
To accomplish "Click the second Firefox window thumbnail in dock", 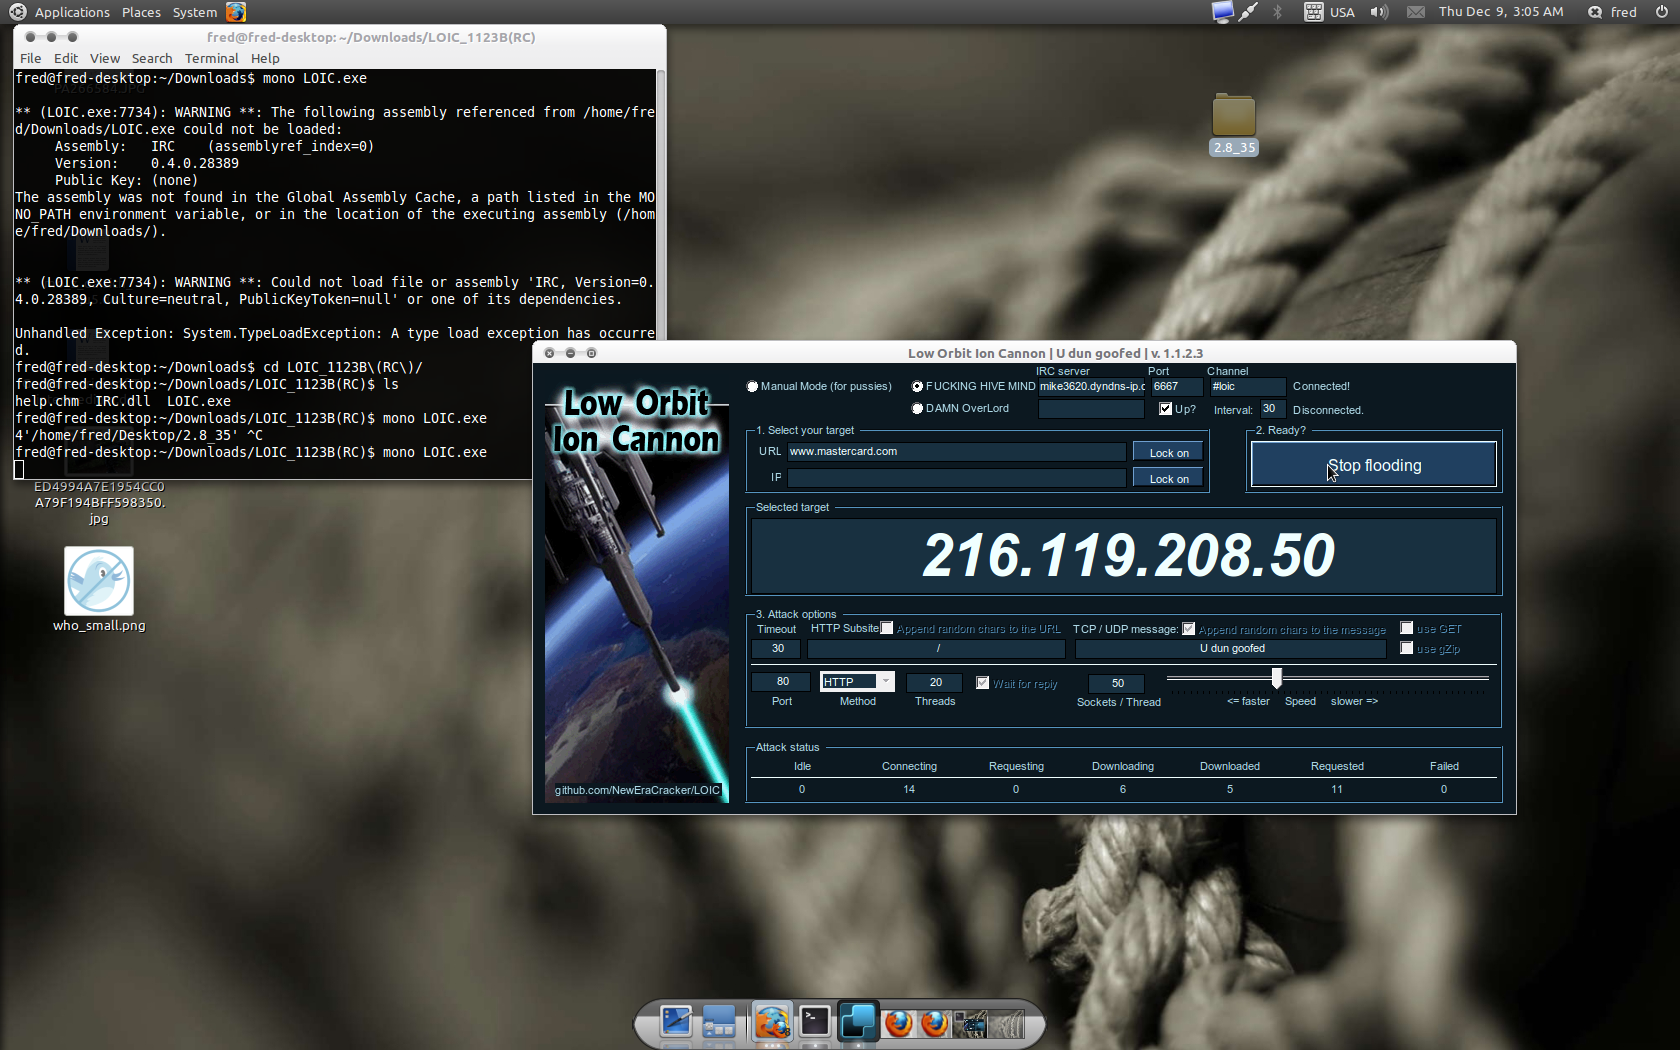I will [935, 1024].
